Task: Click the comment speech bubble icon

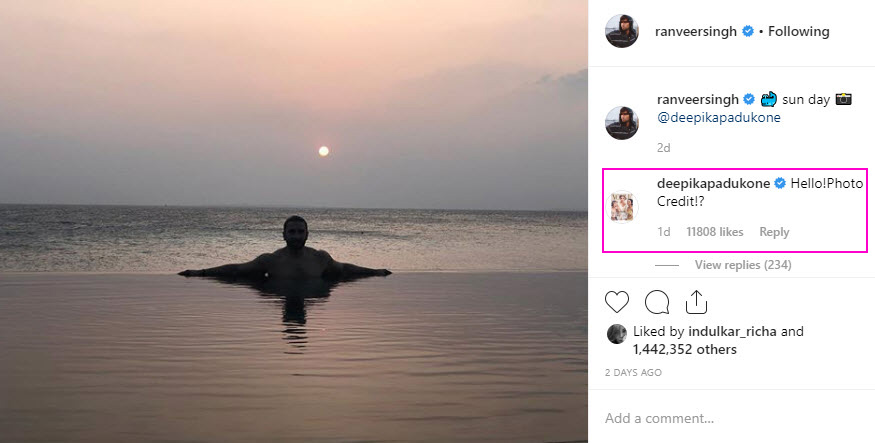Action: pos(657,302)
